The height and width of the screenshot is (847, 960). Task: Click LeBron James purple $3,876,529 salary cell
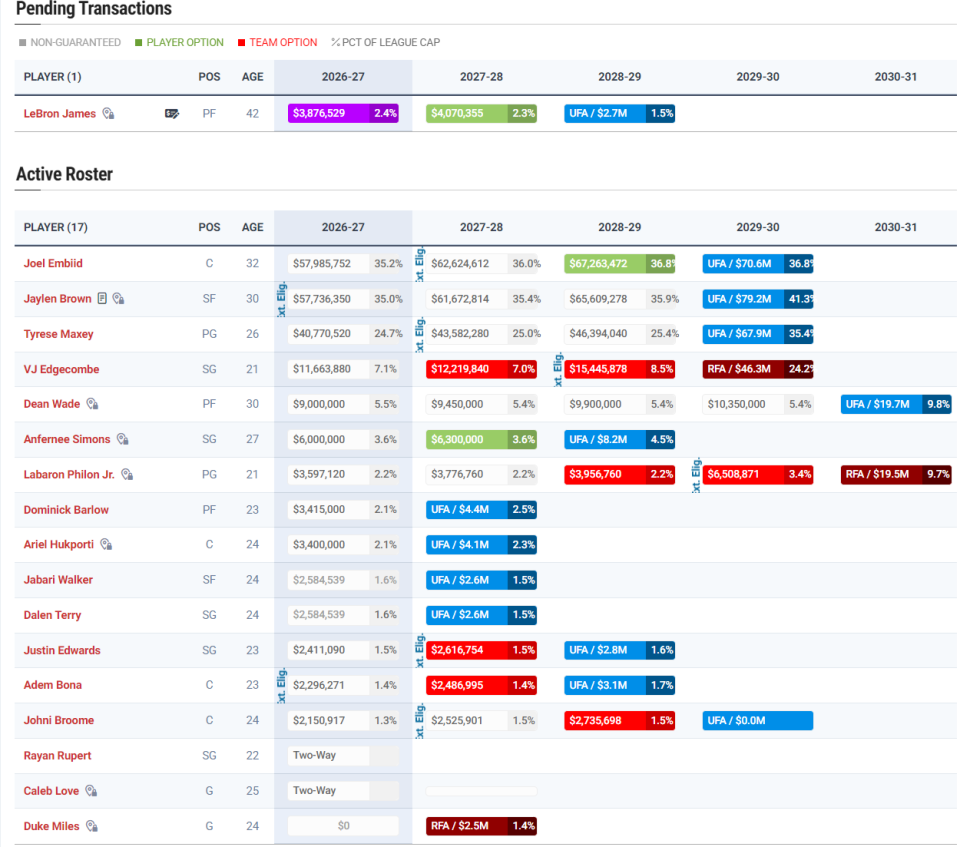(x=343, y=113)
